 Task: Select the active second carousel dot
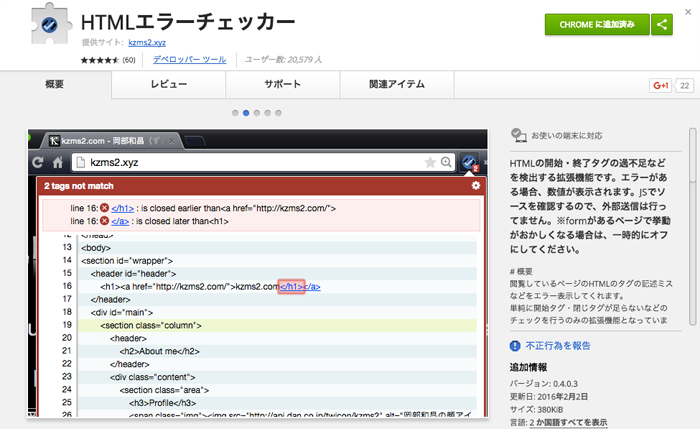246,113
